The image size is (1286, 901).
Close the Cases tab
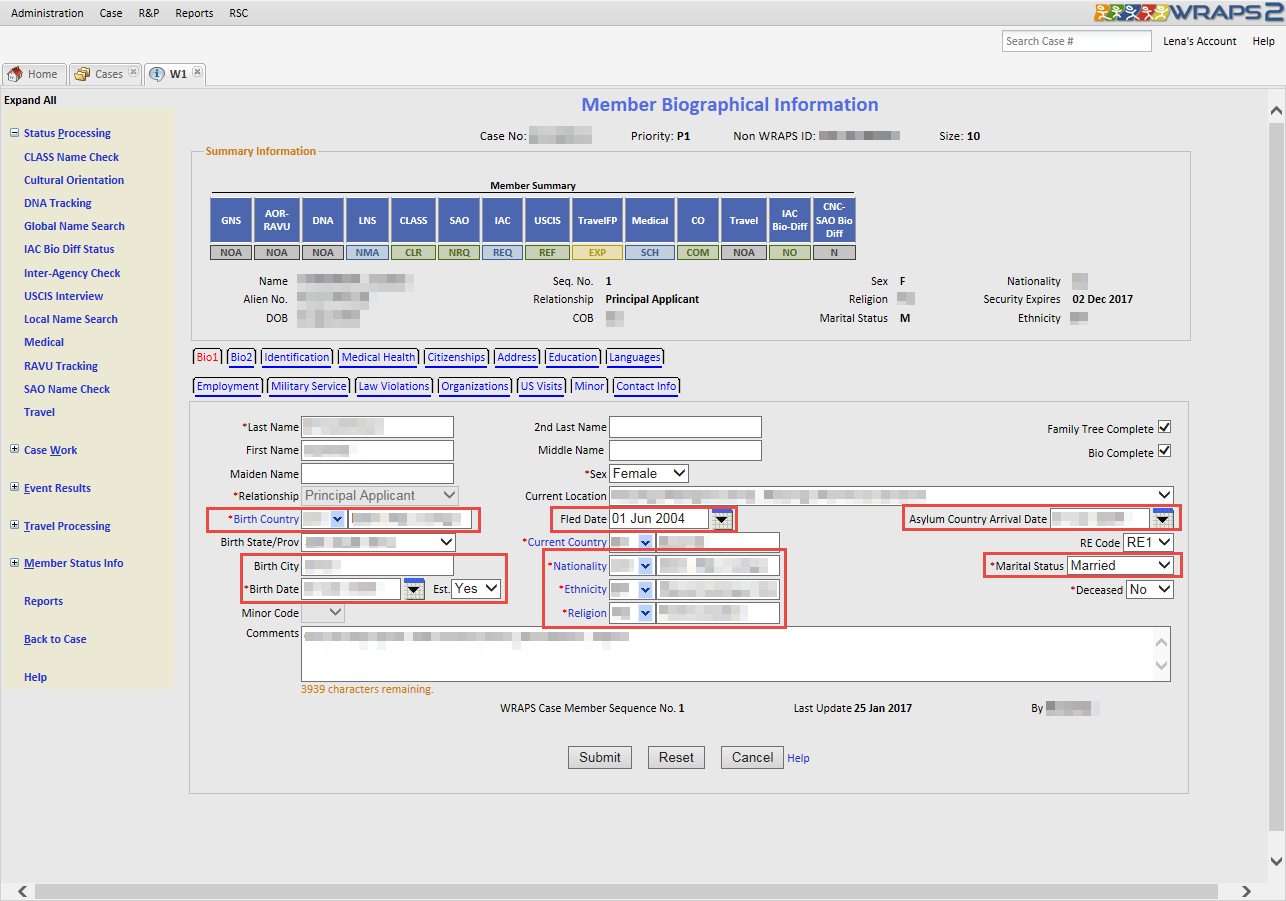133,73
